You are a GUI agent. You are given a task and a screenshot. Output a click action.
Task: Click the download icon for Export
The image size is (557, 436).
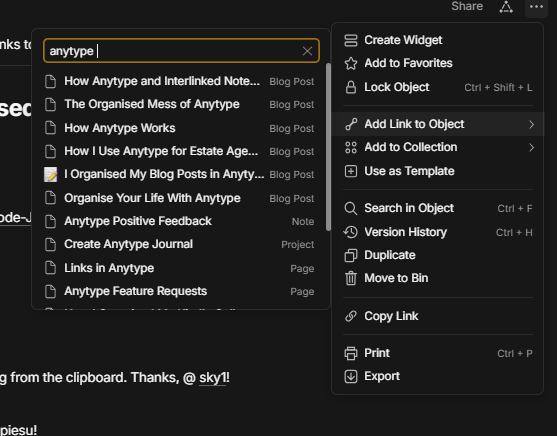point(351,376)
